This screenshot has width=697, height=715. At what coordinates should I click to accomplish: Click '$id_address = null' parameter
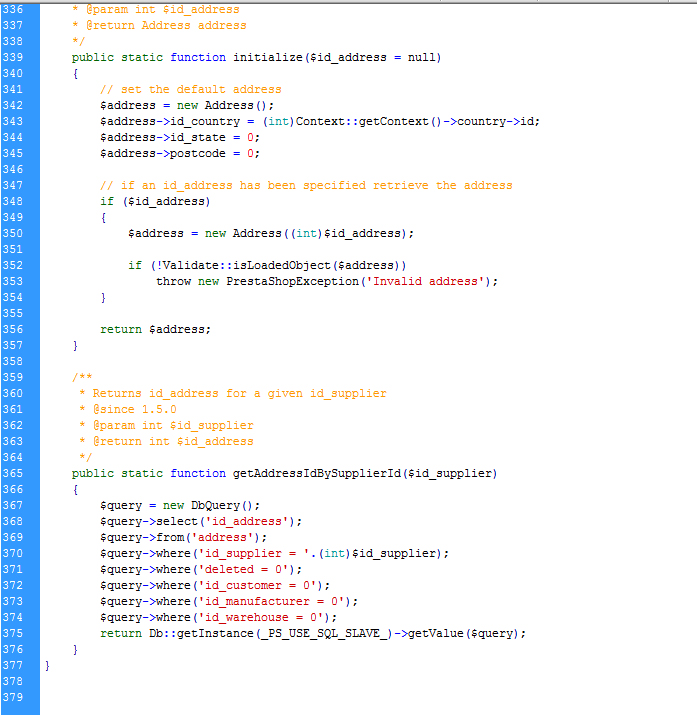pos(372,57)
